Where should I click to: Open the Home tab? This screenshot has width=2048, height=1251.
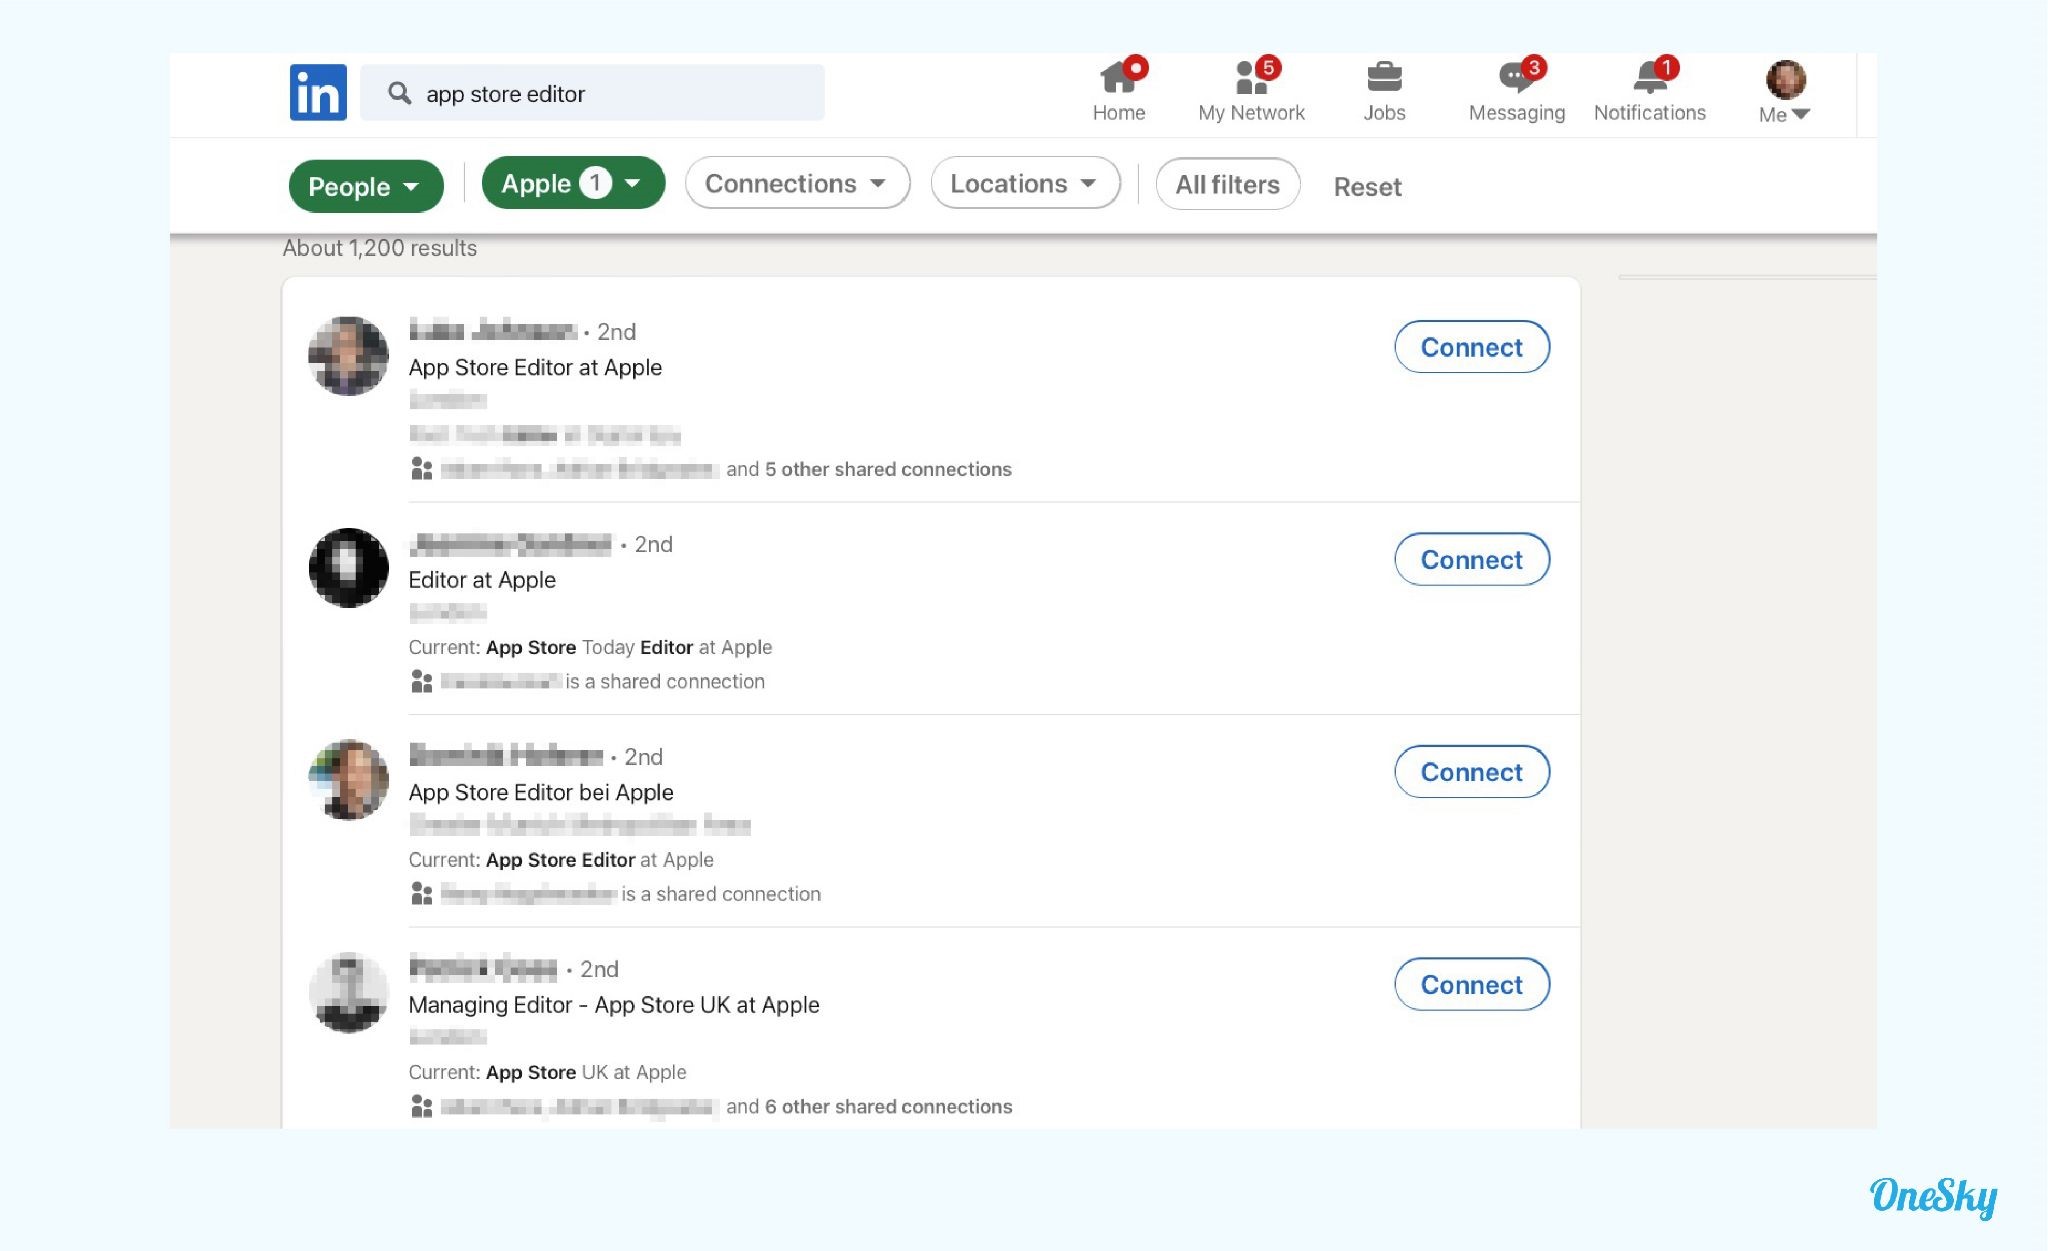pyautogui.click(x=1119, y=91)
